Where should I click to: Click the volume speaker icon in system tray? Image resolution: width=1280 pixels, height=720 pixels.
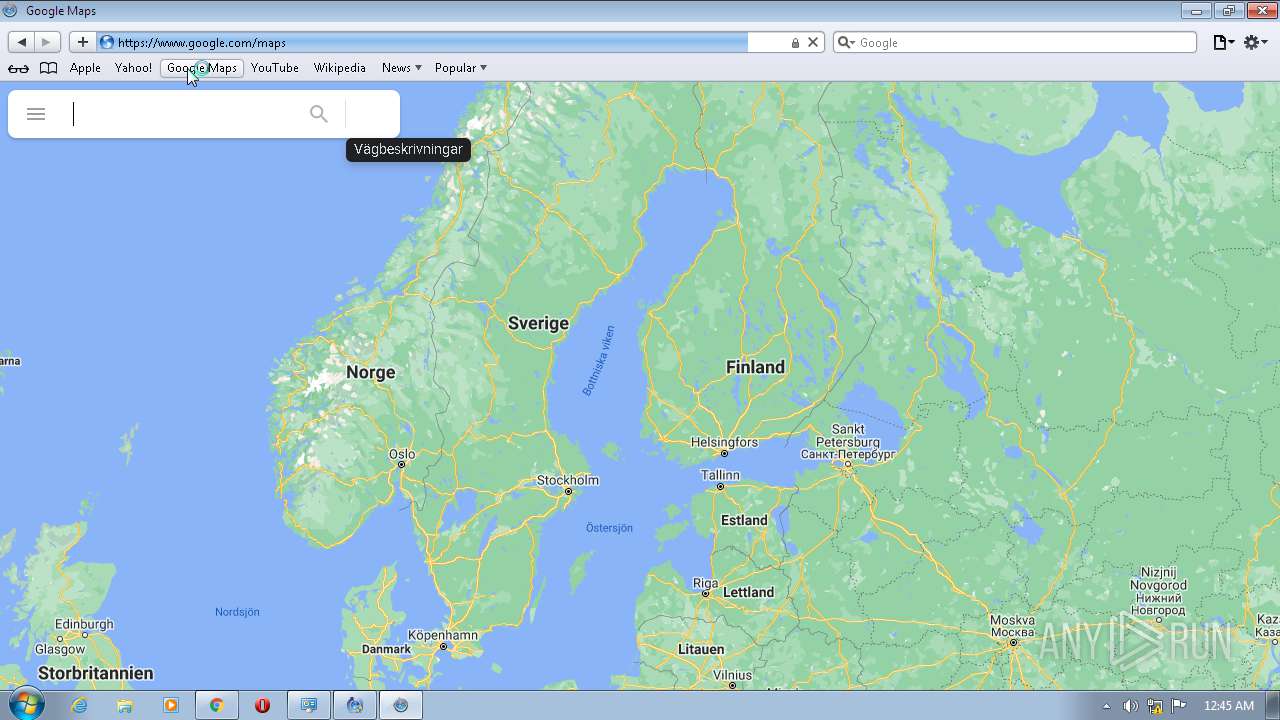[x=1130, y=706]
